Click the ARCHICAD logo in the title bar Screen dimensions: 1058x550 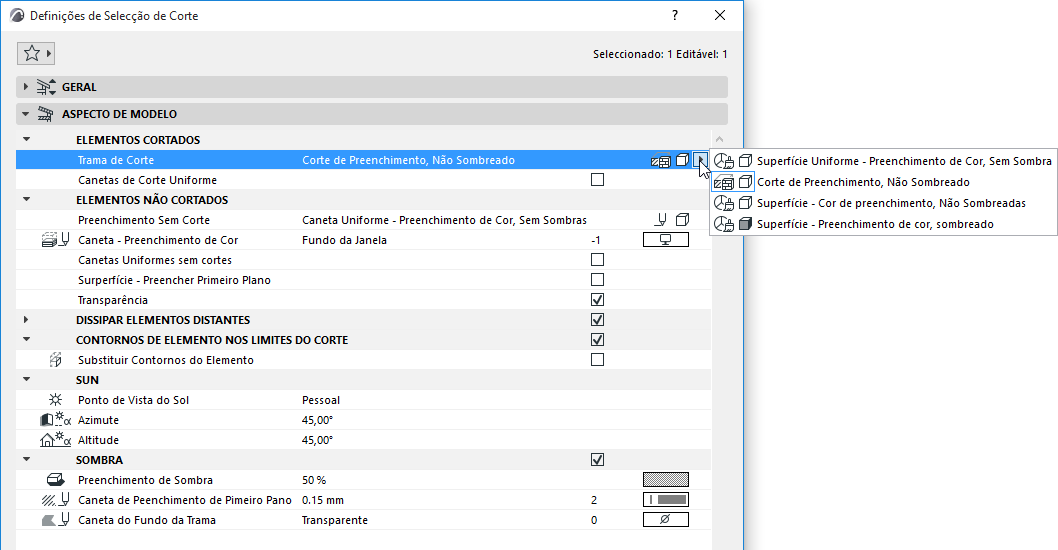(17, 15)
